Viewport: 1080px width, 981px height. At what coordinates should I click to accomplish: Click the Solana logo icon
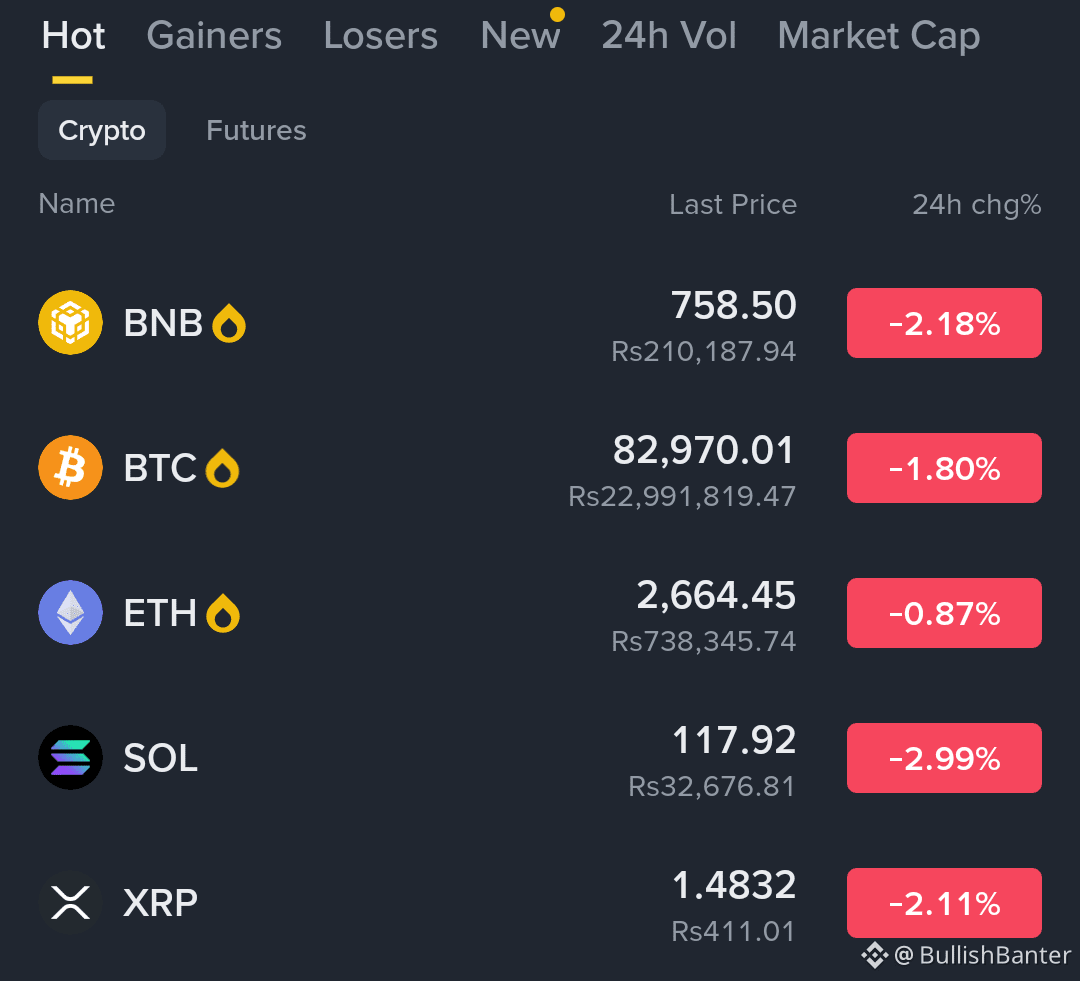coord(70,757)
